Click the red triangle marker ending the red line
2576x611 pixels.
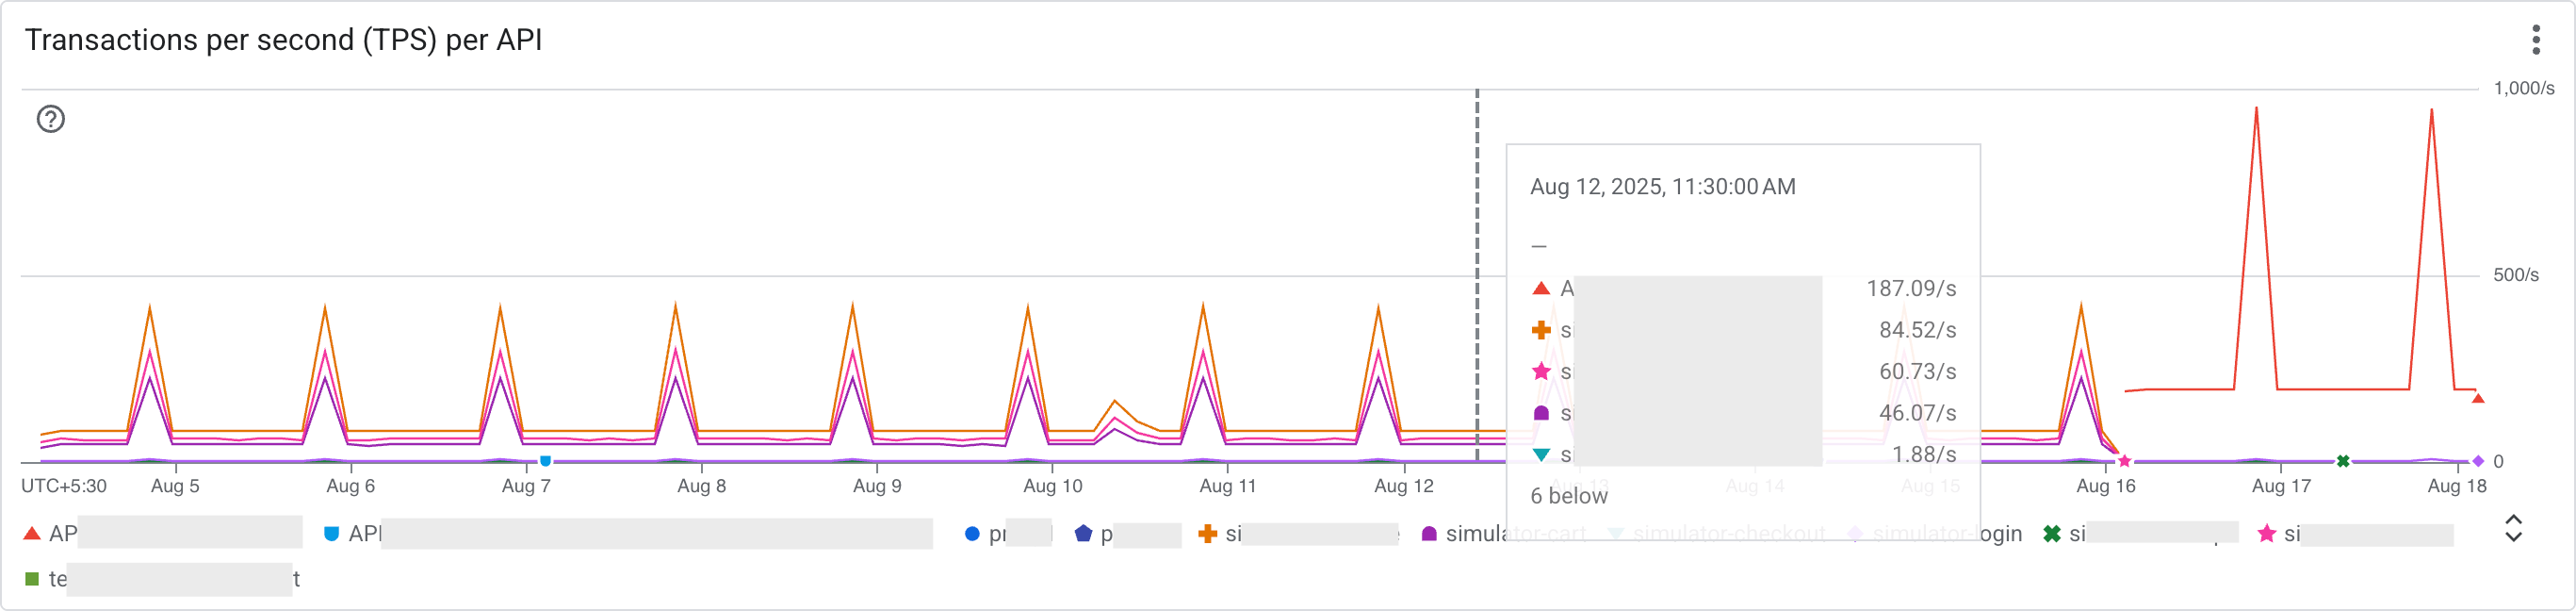(2477, 398)
